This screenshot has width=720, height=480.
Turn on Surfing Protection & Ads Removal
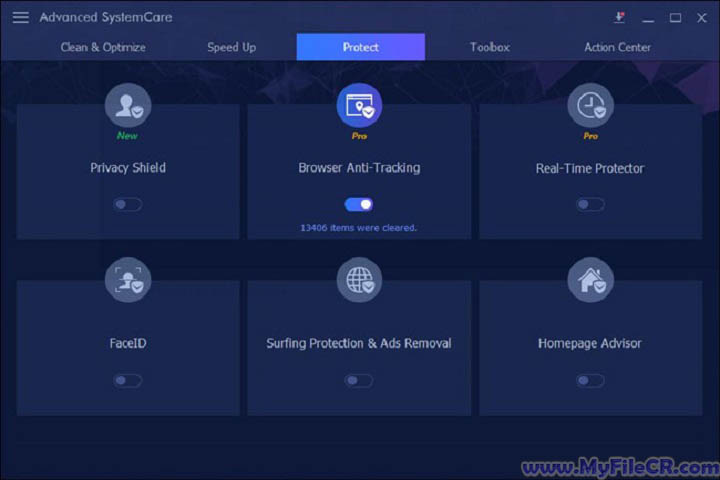tap(359, 380)
